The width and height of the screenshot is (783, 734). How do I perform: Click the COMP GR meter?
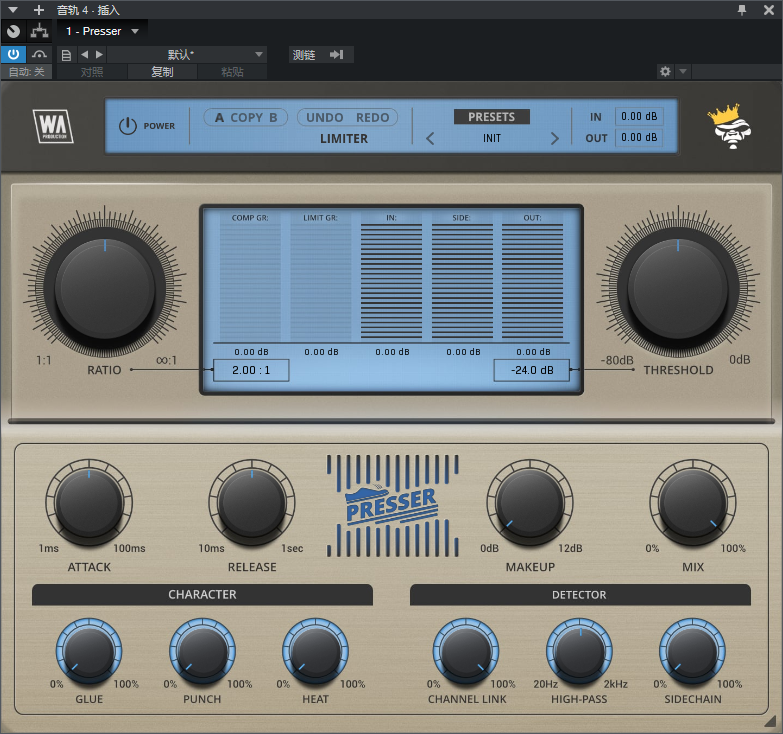pos(250,282)
